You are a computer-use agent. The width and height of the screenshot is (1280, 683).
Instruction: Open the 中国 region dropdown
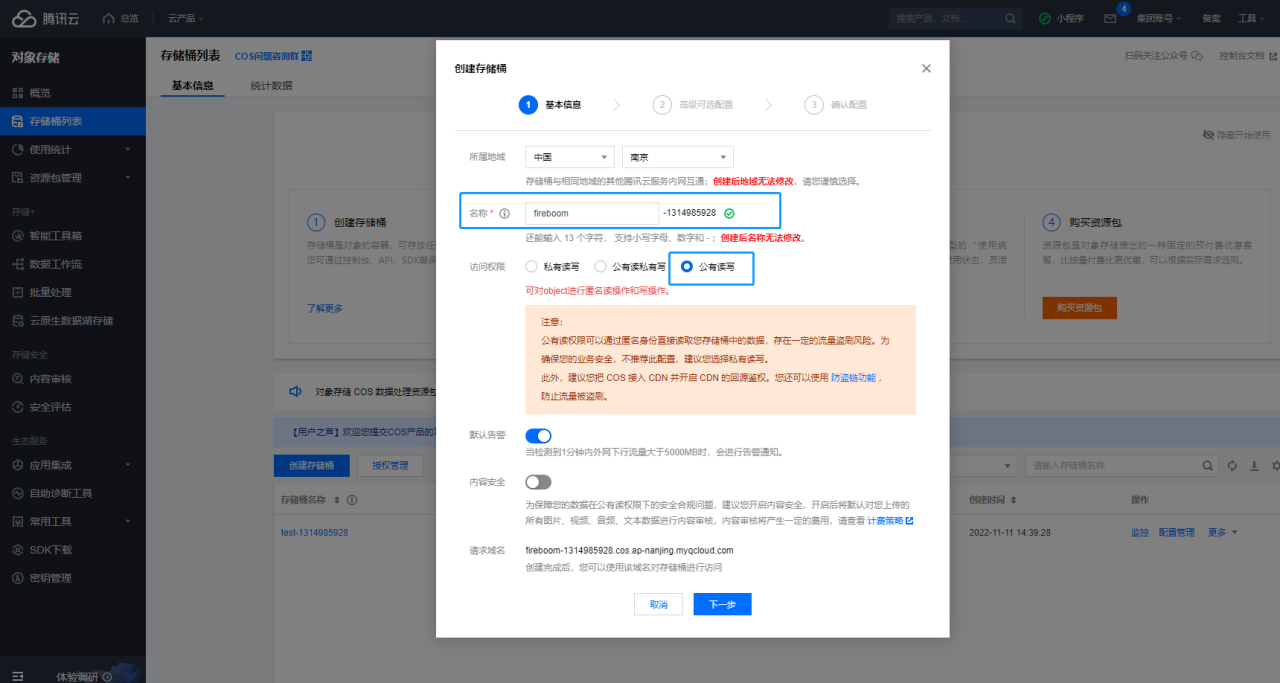pyautogui.click(x=569, y=157)
